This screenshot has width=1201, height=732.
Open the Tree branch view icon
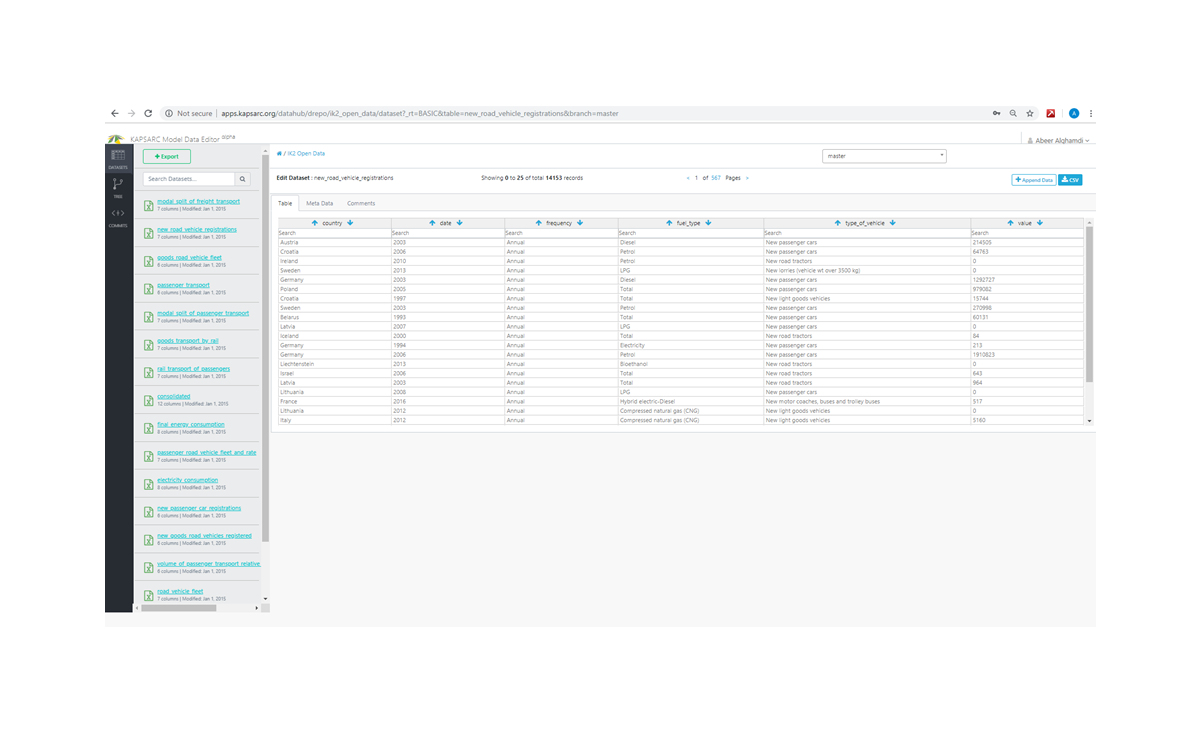[x=118, y=185]
